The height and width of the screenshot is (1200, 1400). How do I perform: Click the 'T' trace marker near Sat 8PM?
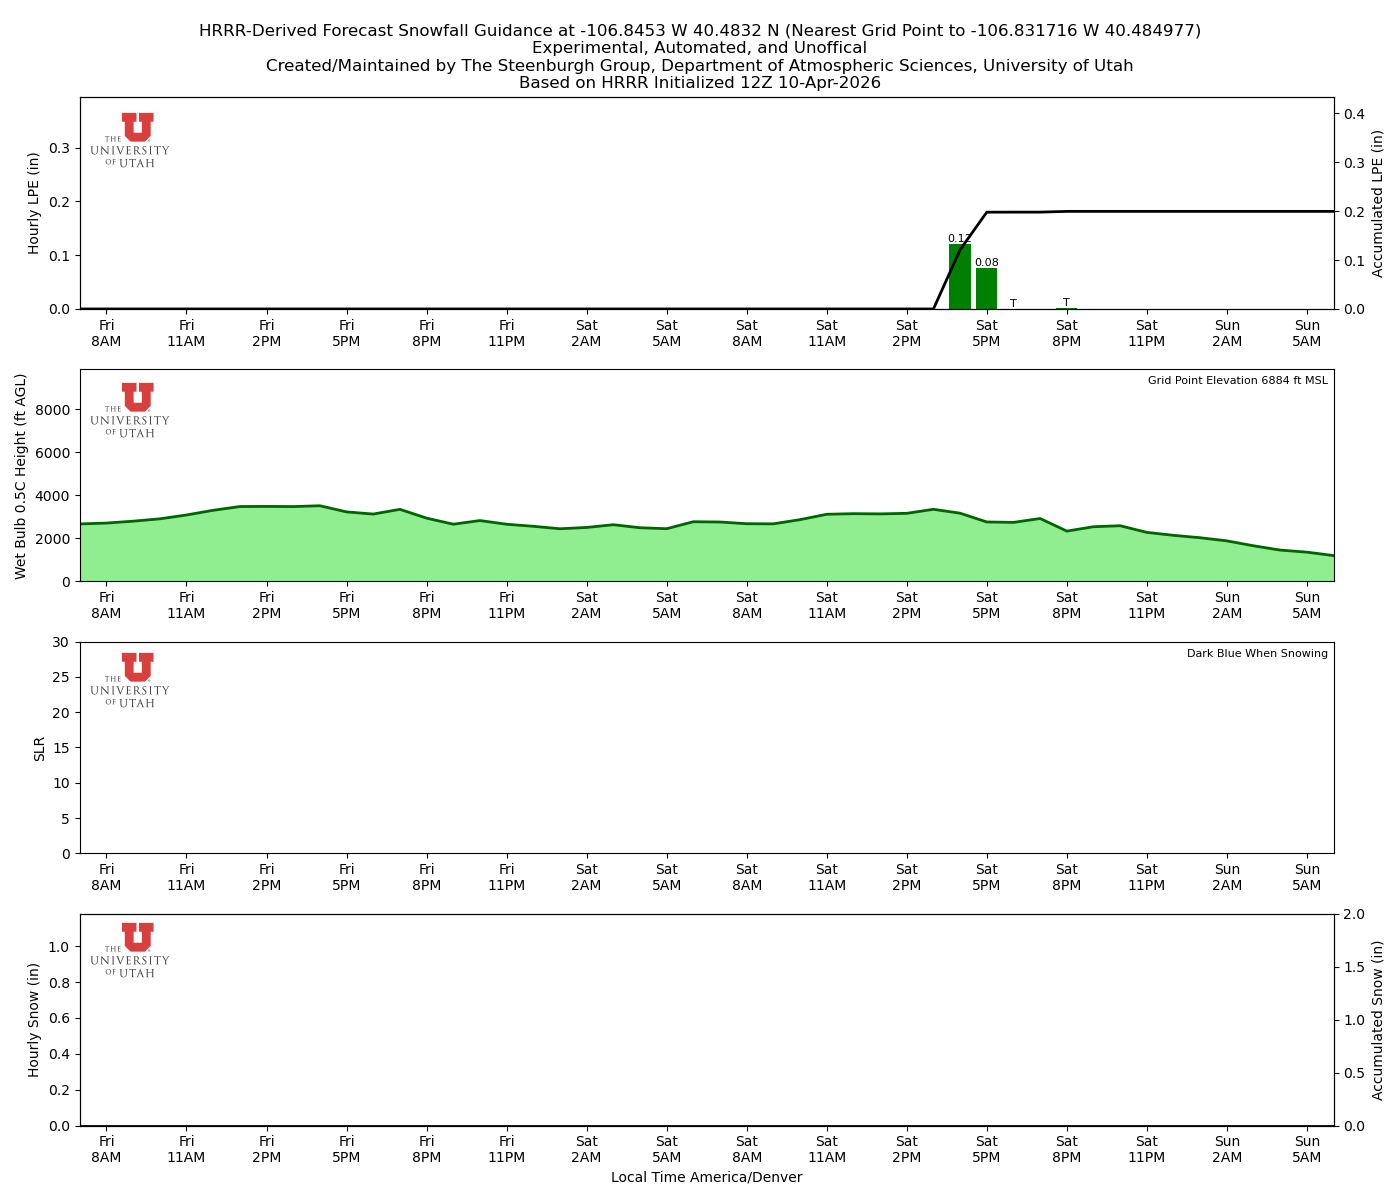pyautogui.click(x=1067, y=301)
